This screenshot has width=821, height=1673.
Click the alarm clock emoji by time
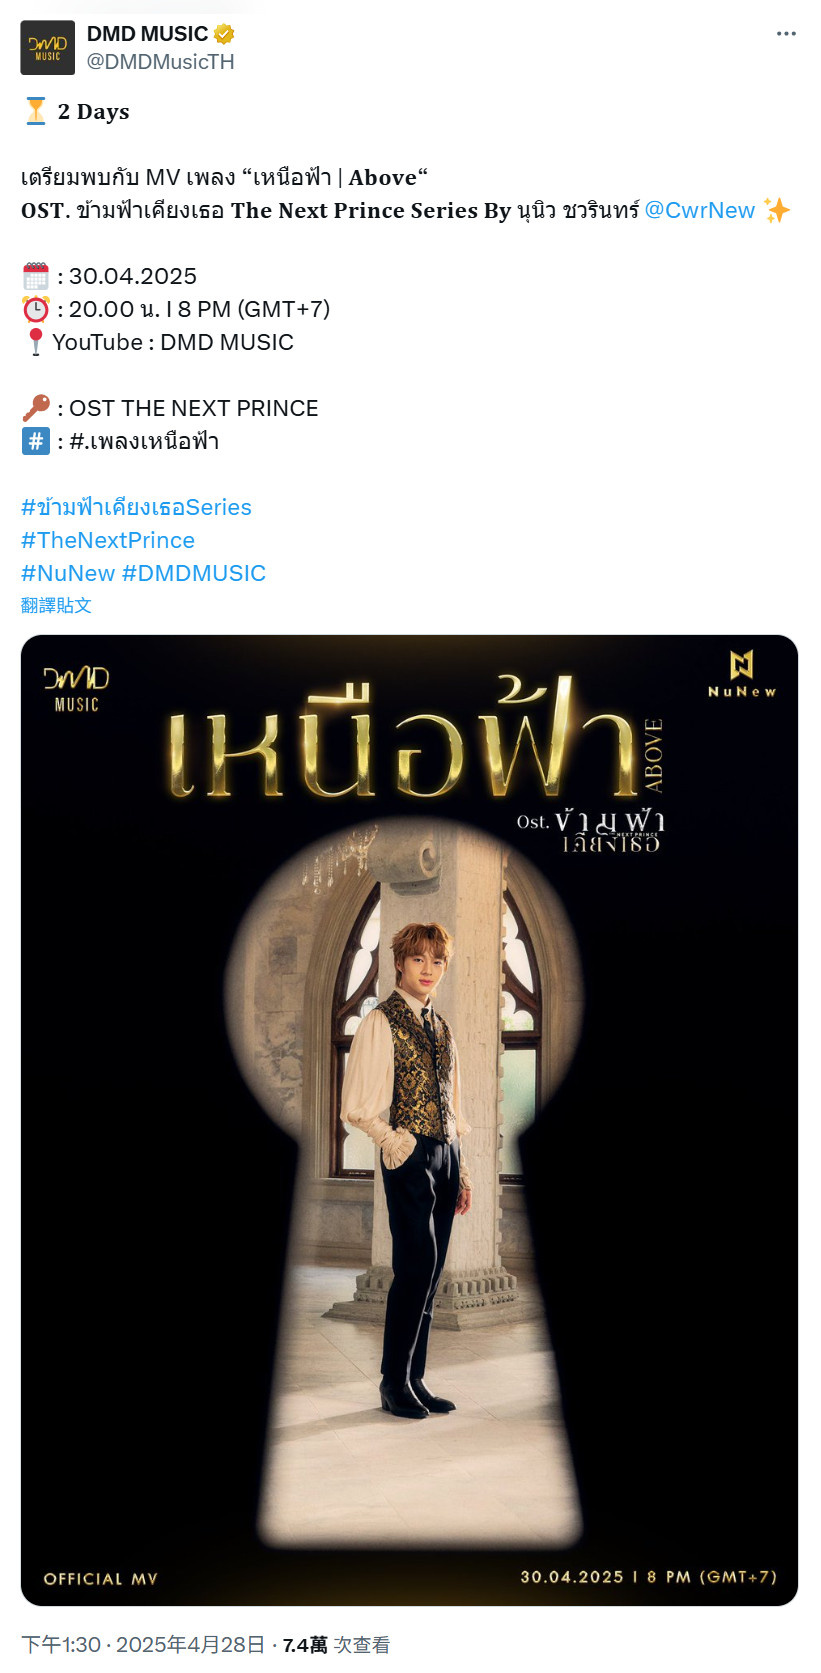click(36, 309)
